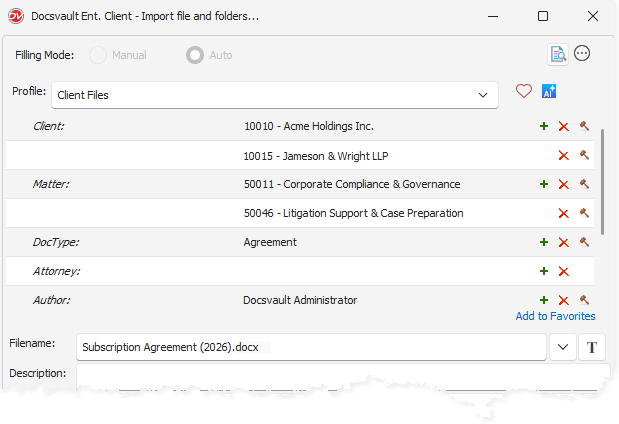Remove the Docsvault Administrator author value

[563, 300]
